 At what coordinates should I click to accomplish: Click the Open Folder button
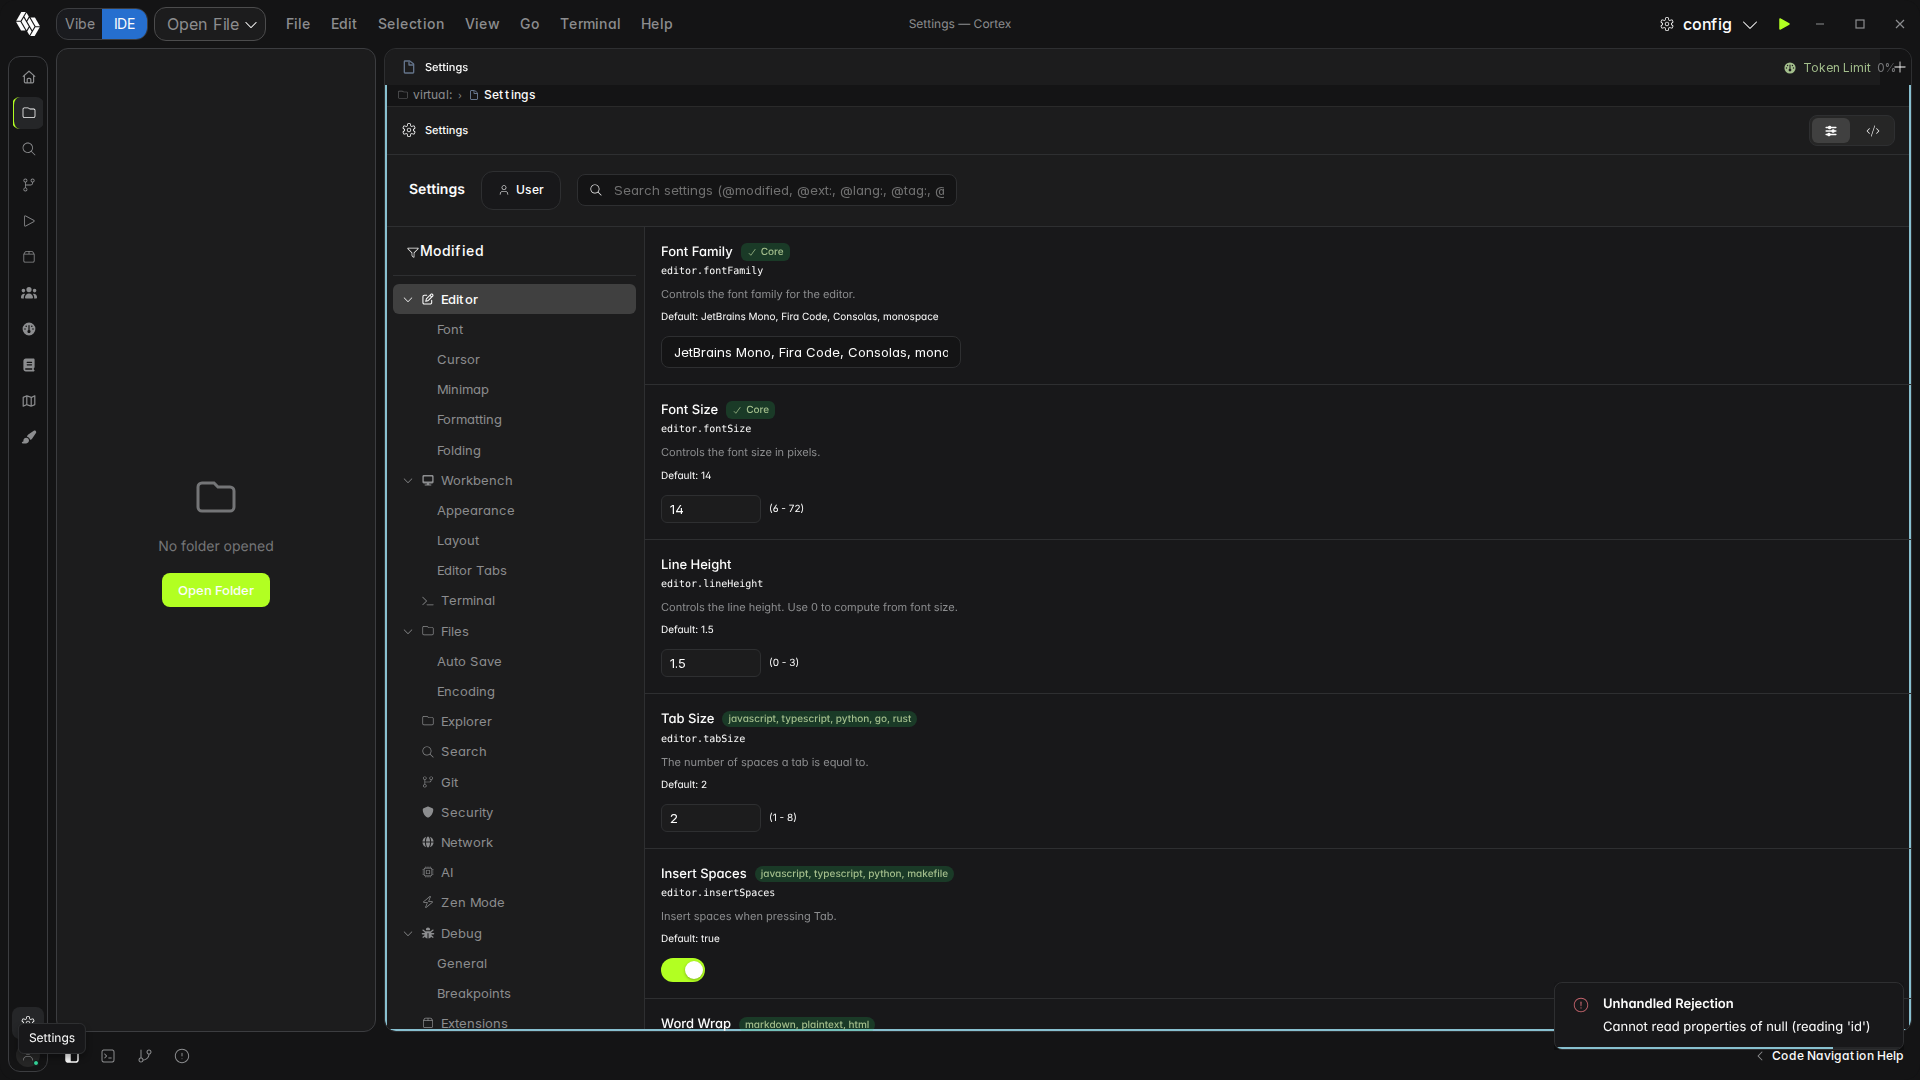point(216,590)
